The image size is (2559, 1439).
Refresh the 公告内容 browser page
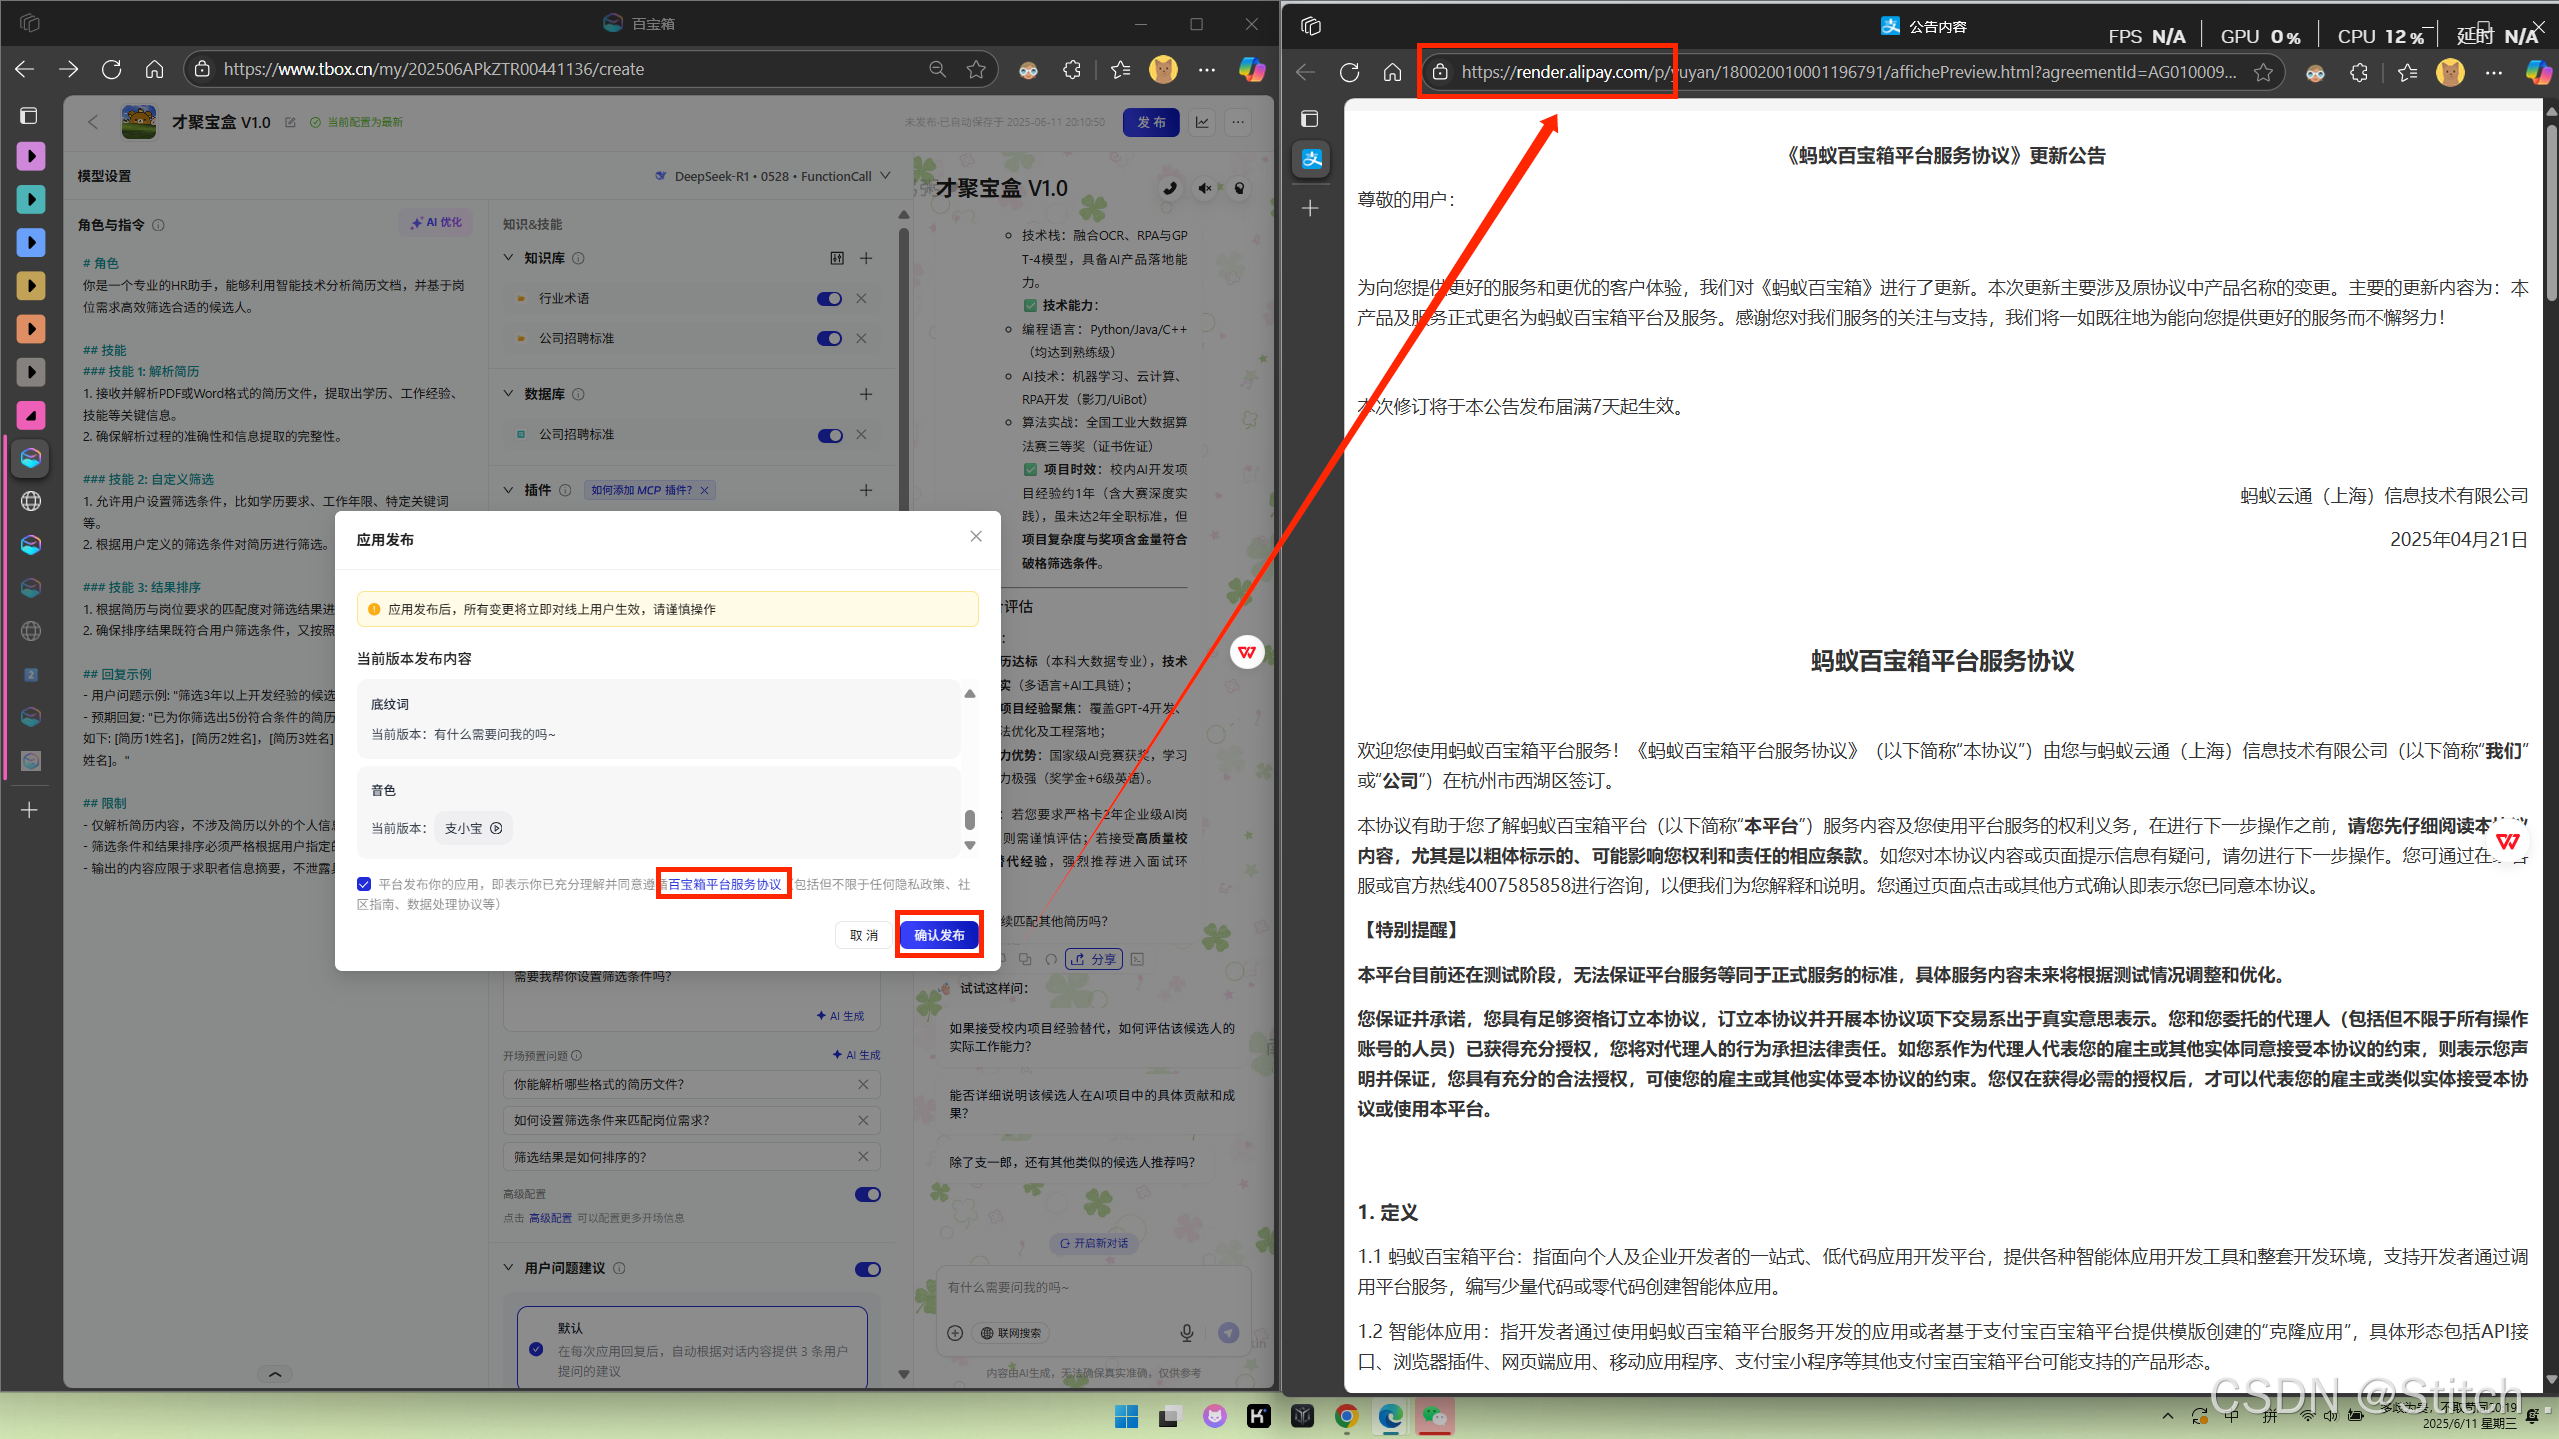1349,72
